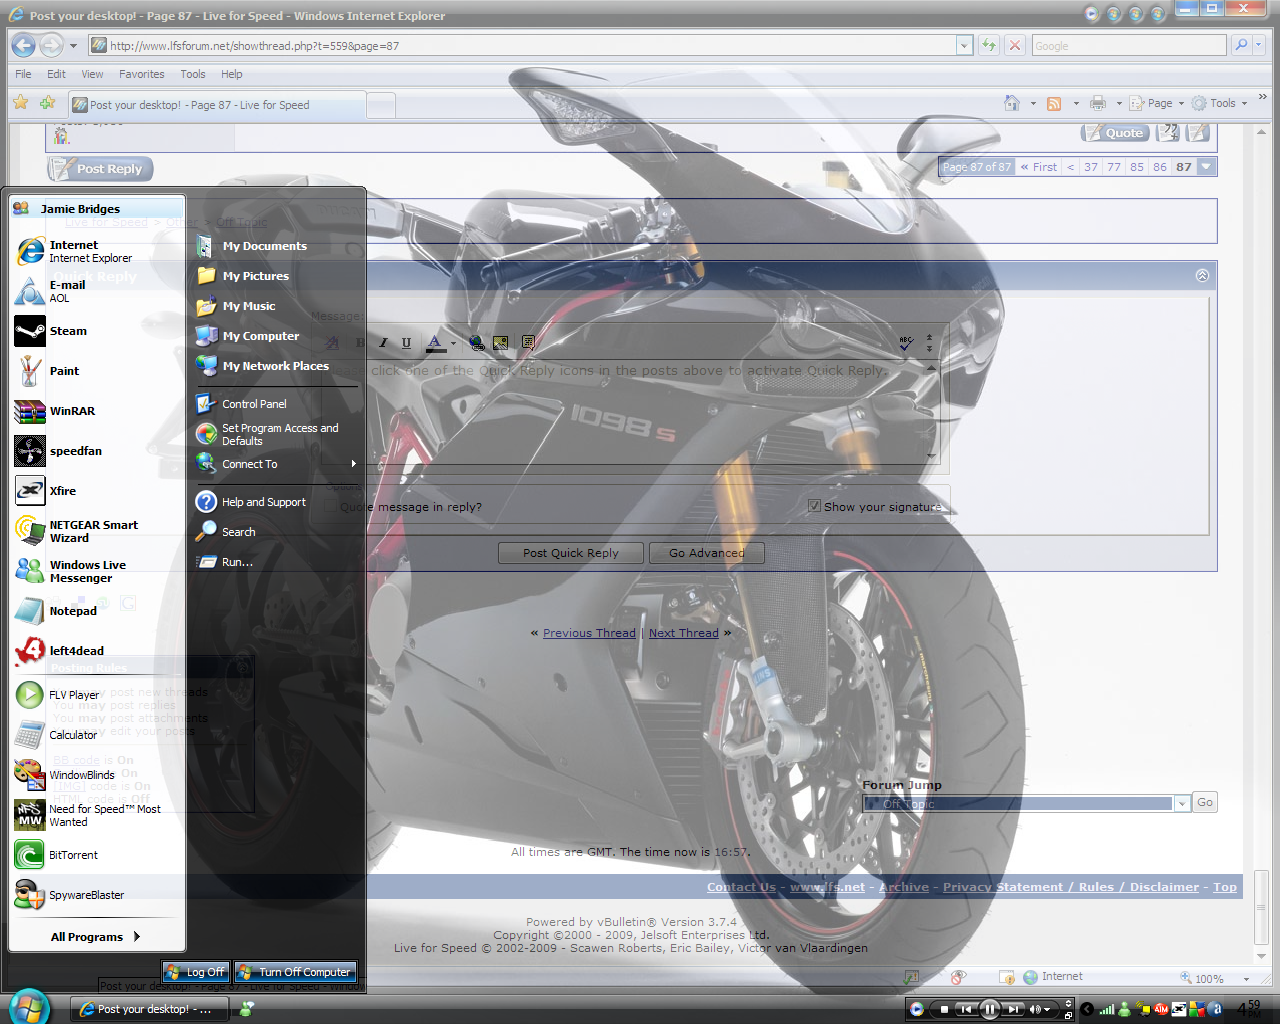Click Post Quick Reply button
The width and height of the screenshot is (1280, 1024).
571,553
